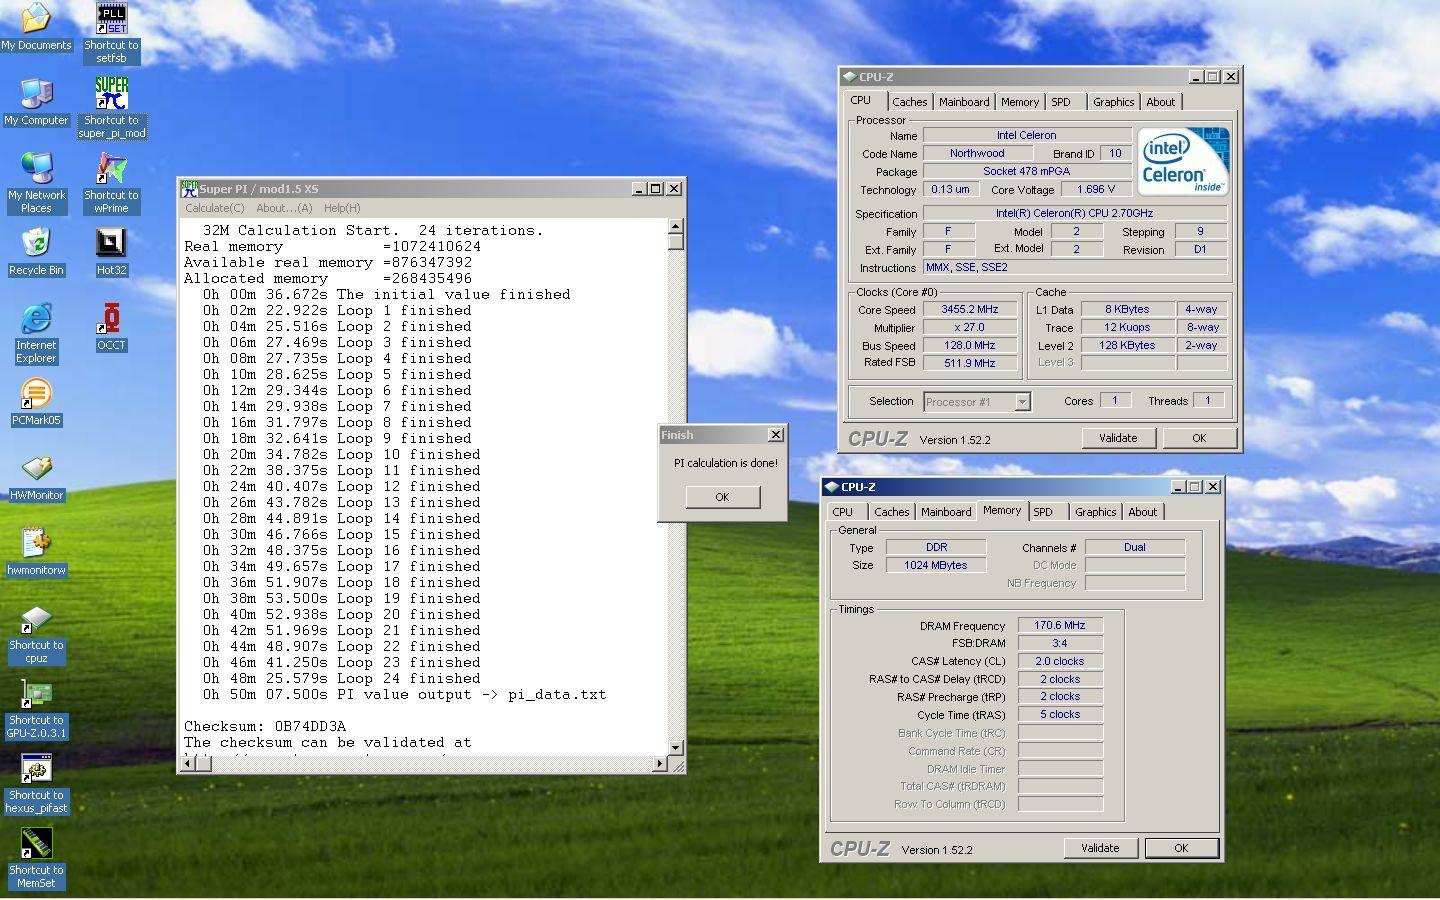Select the Hot32 desktop icon
Image resolution: width=1440 pixels, height=900 pixels.
point(111,252)
